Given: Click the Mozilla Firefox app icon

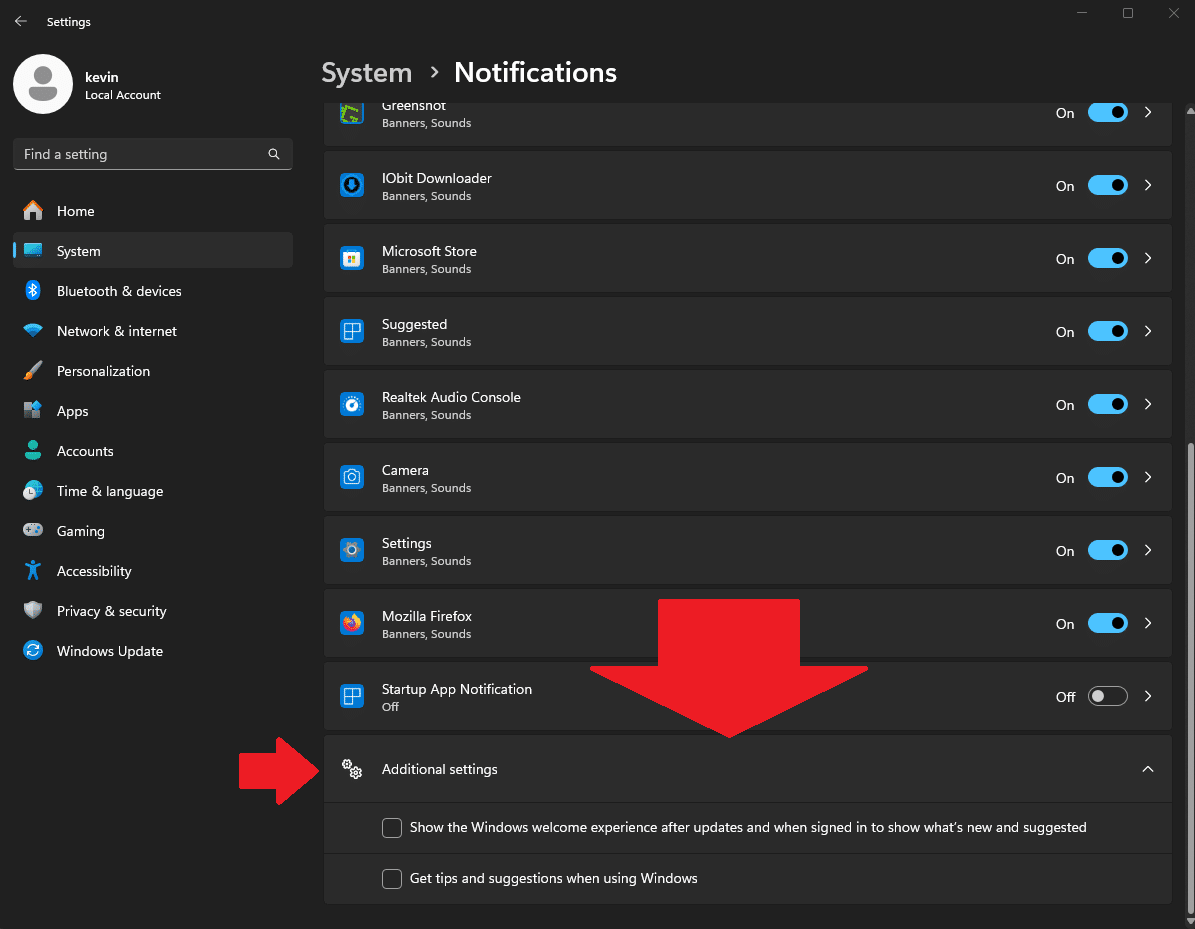Looking at the screenshot, I should [351, 623].
